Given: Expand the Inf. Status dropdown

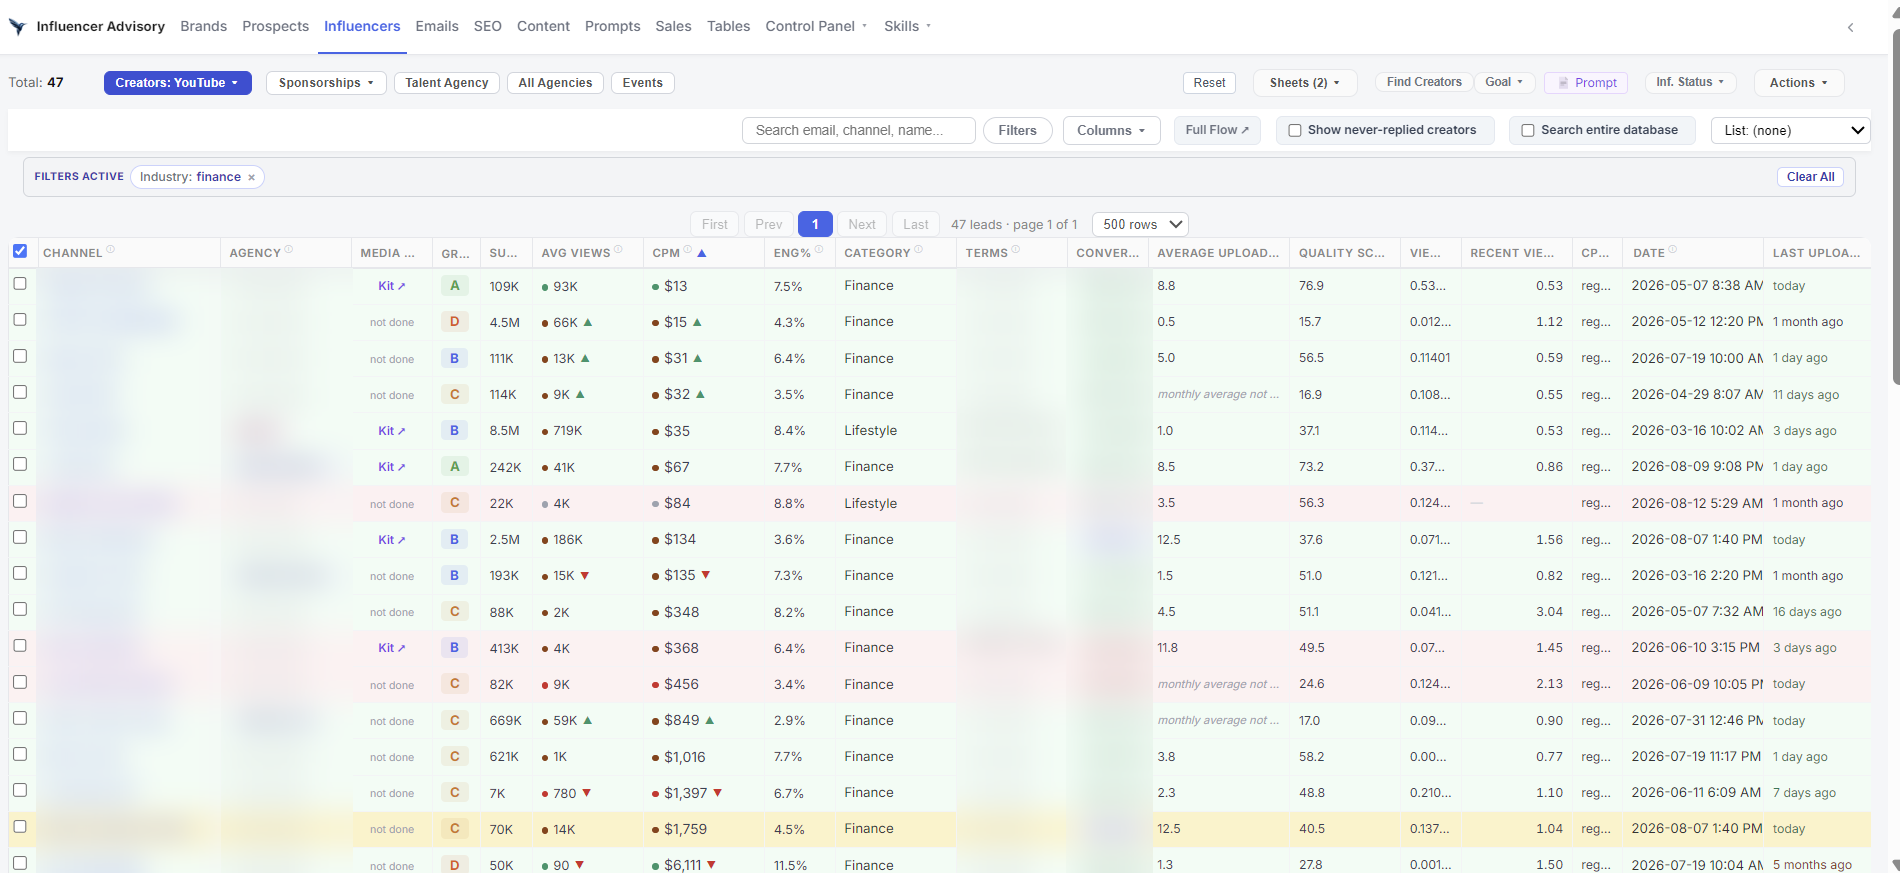Looking at the screenshot, I should pos(1690,82).
